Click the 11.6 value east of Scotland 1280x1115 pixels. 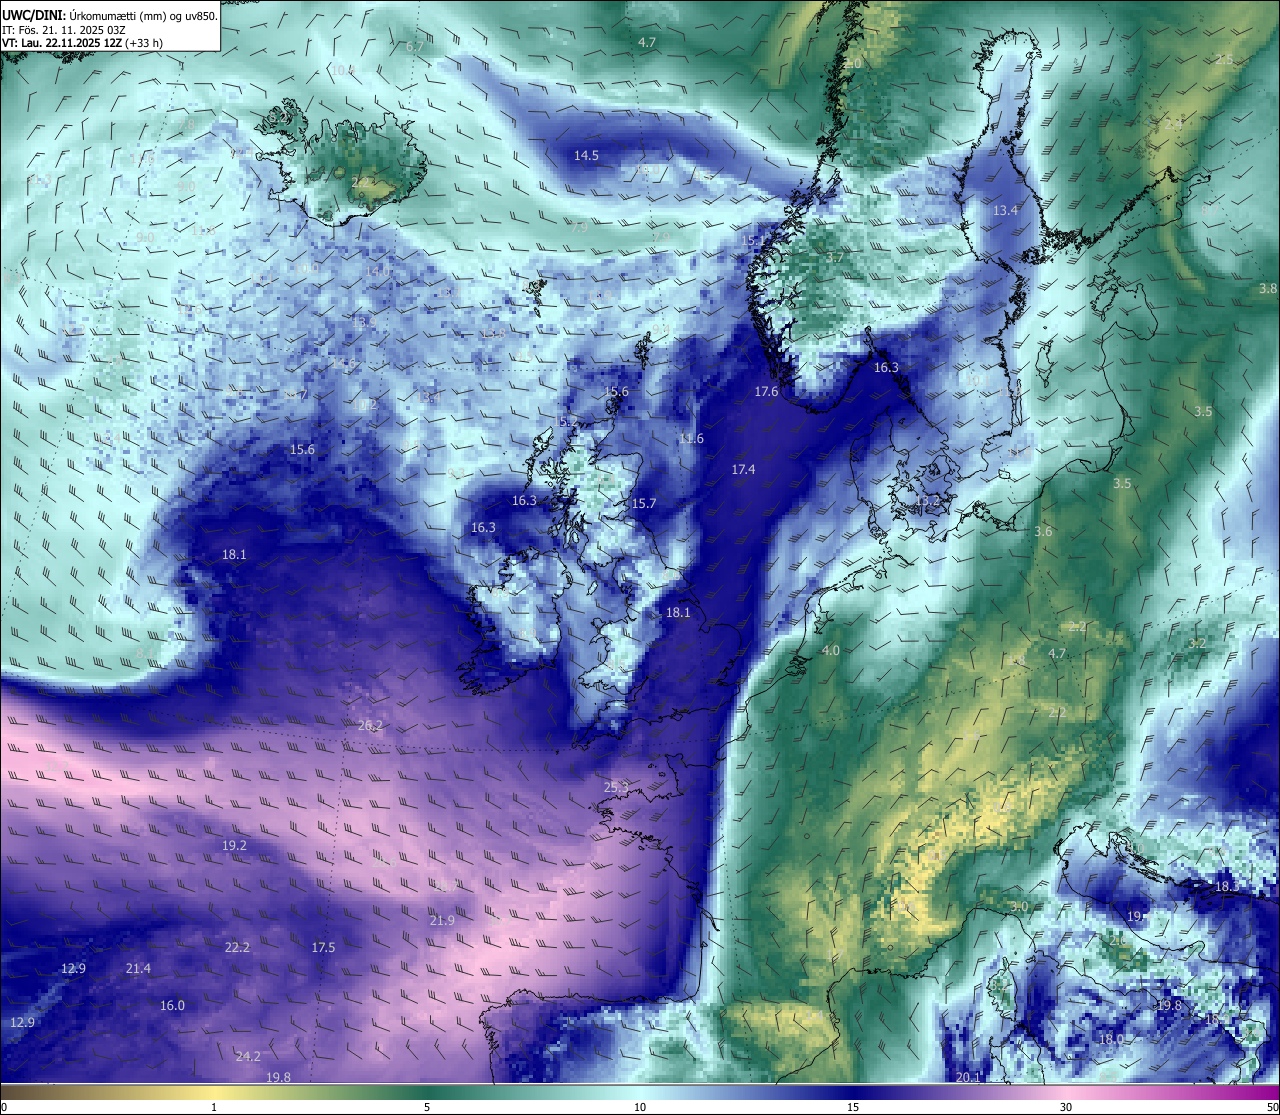click(691, 439)
